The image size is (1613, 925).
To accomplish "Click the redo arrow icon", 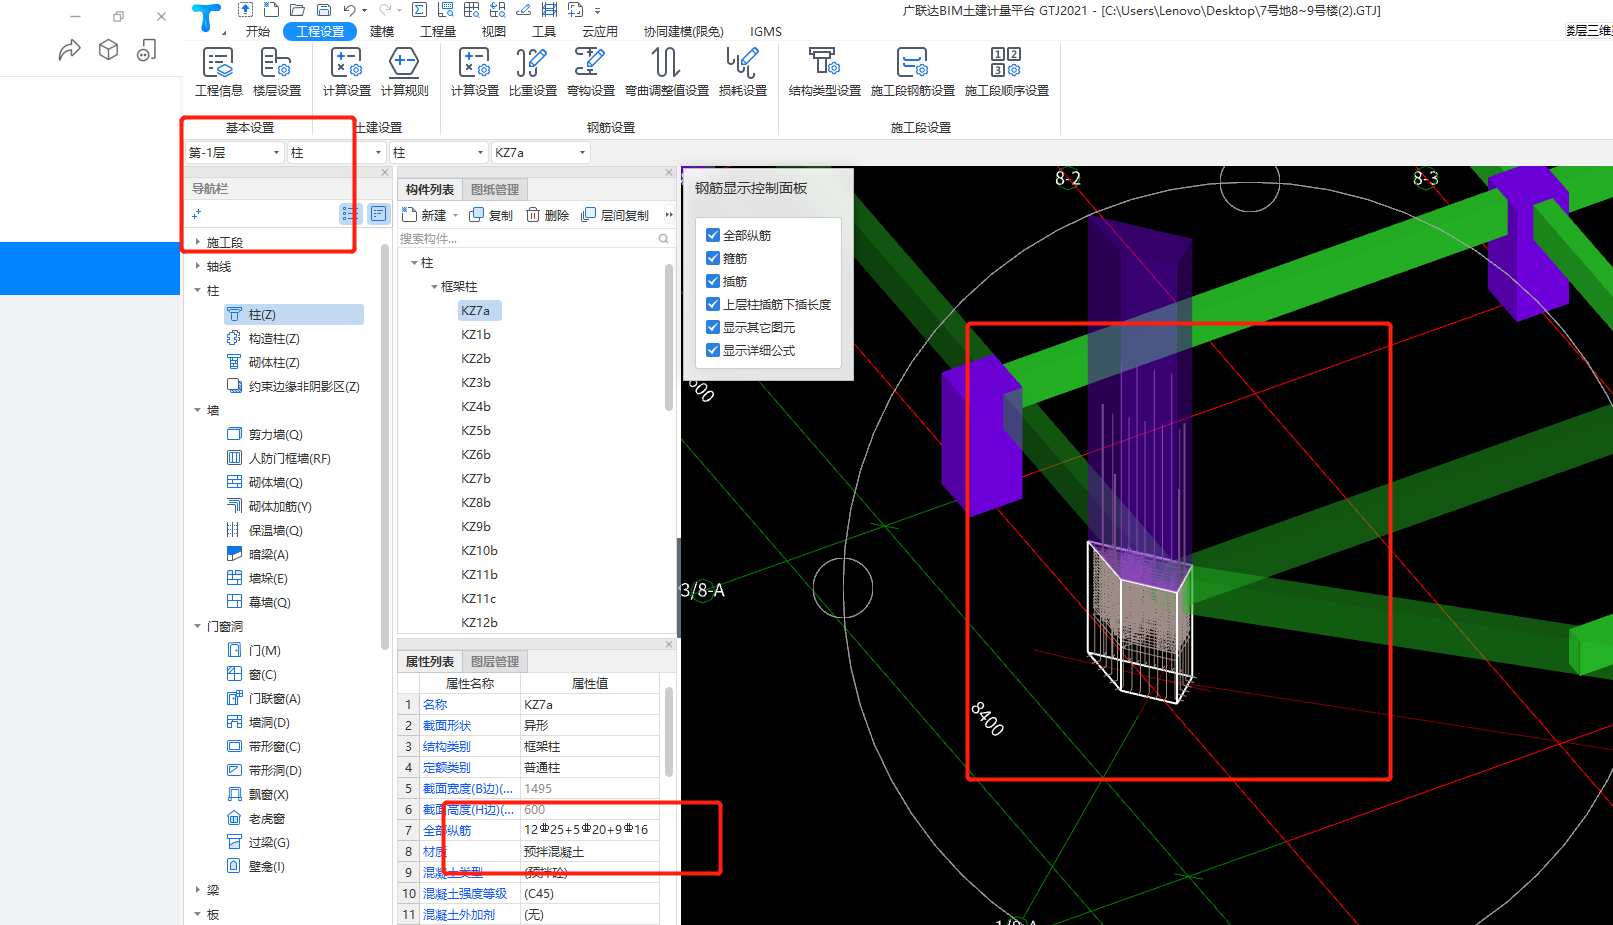I will pos(384,10).
